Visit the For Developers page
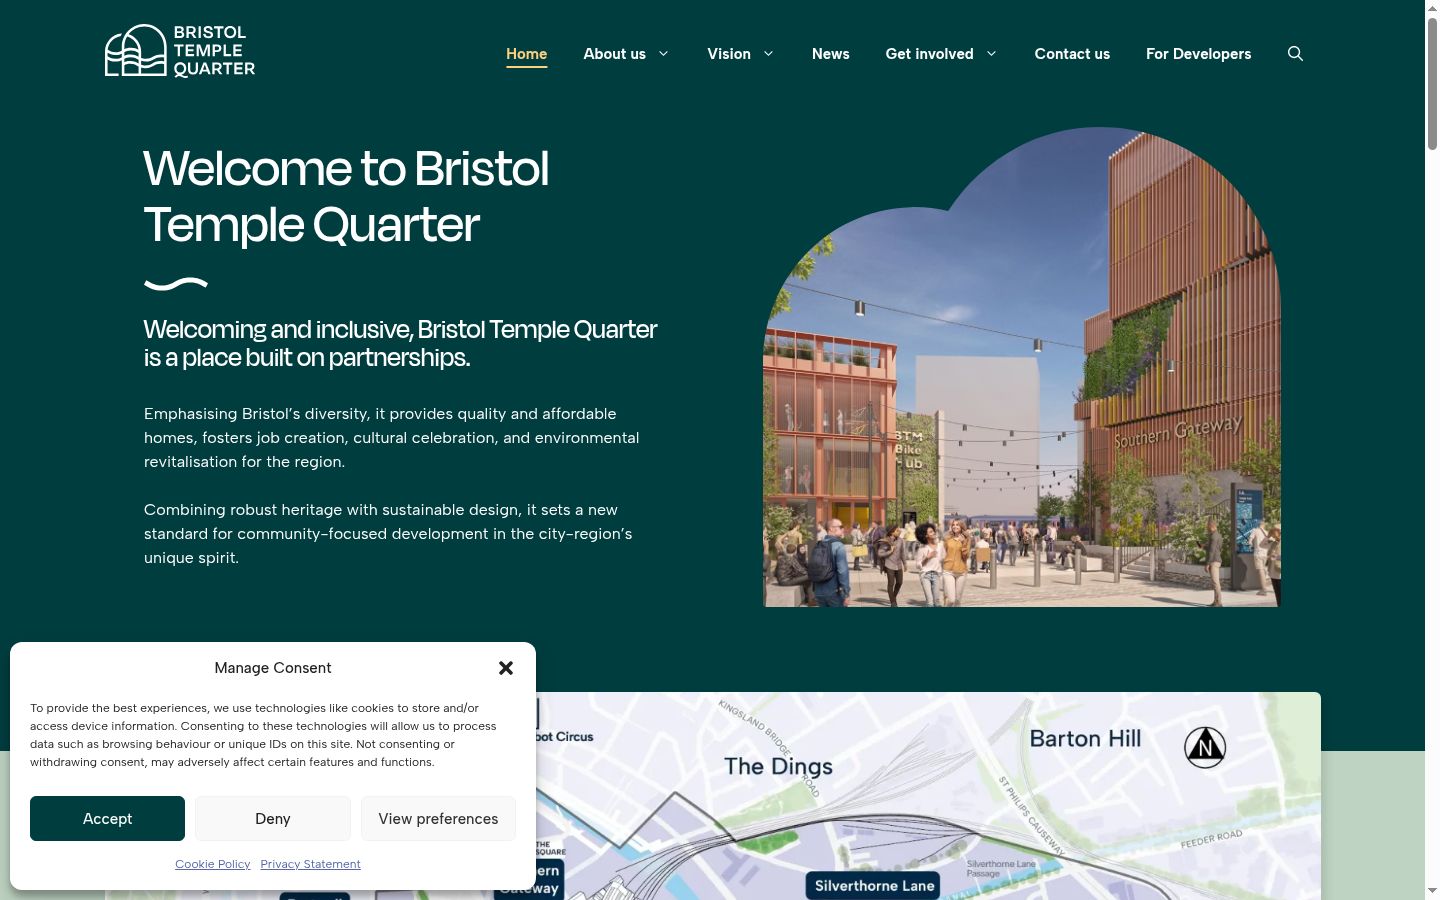 (x=1198, y=54)
